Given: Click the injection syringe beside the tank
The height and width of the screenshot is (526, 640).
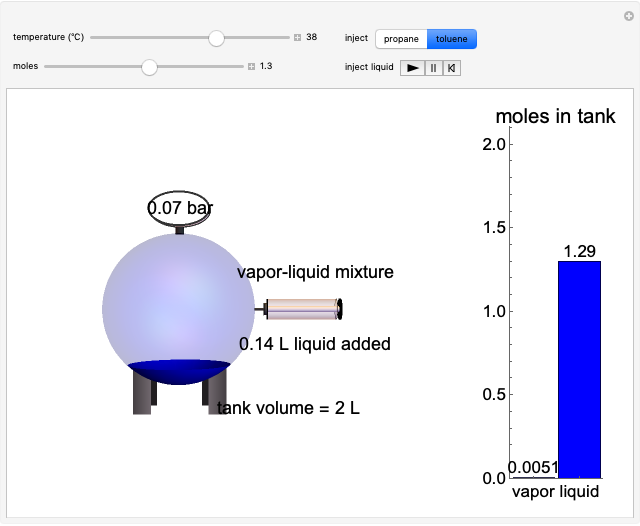Looking at the screenshot, I should [x=304, y=309].
